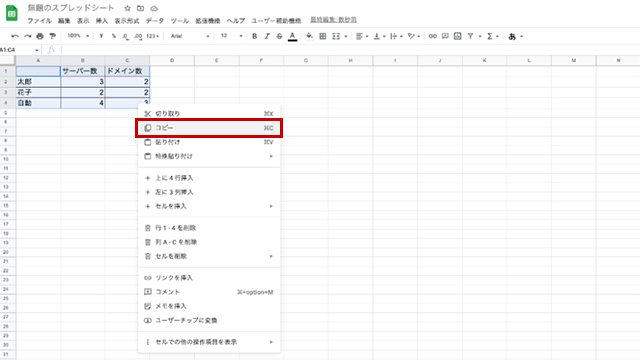Toggle italic formatting with I icon
The image size is (640, 360).
(x=267, y=36)
